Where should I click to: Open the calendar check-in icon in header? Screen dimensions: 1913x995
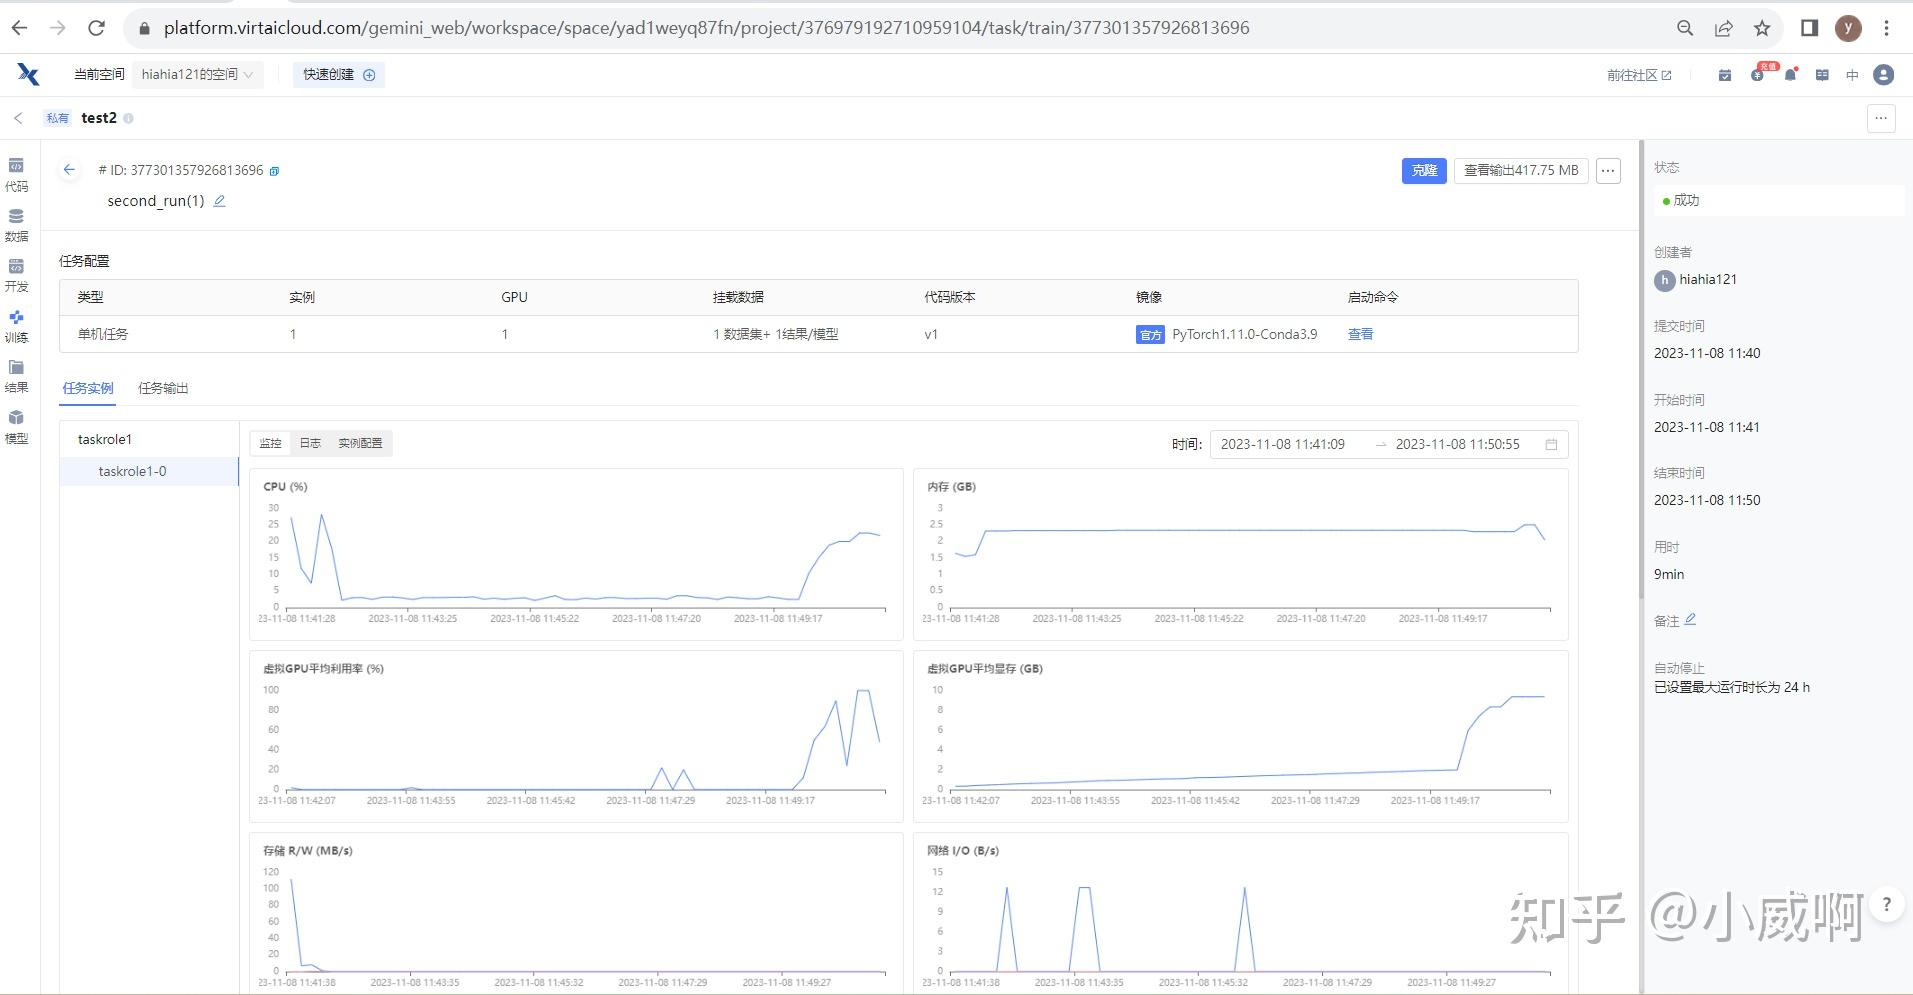click(x=1725, y=75)
